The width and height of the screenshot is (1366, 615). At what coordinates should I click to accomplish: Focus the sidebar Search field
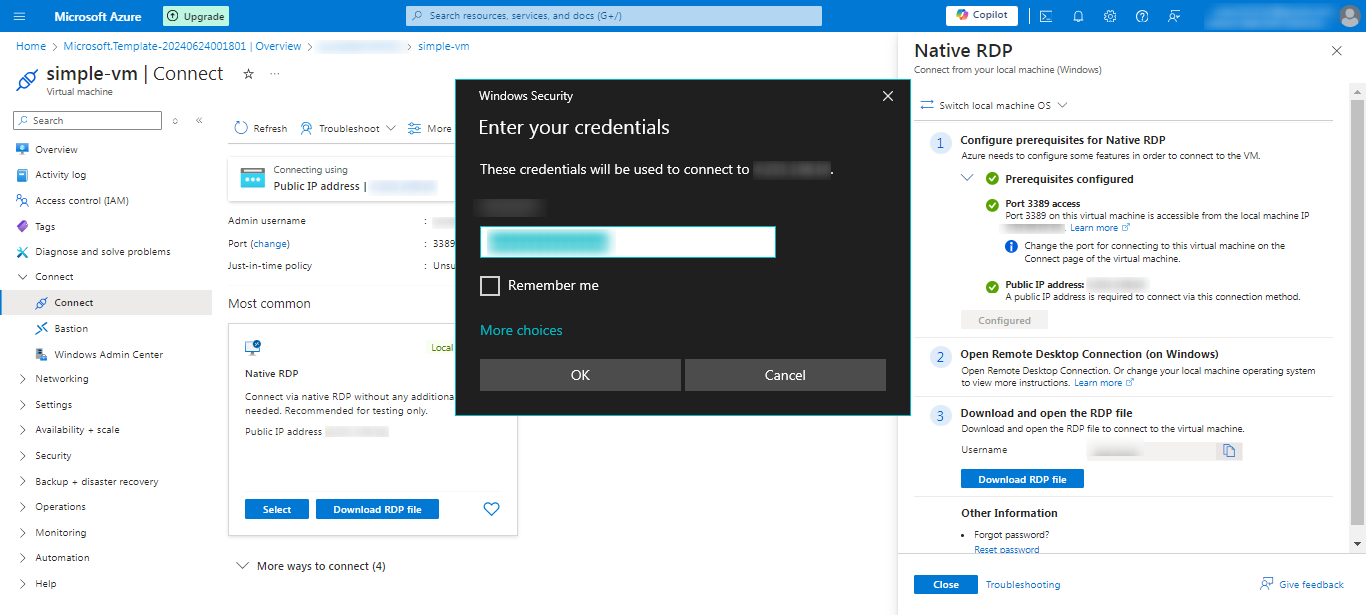click(x=87, y=120)
